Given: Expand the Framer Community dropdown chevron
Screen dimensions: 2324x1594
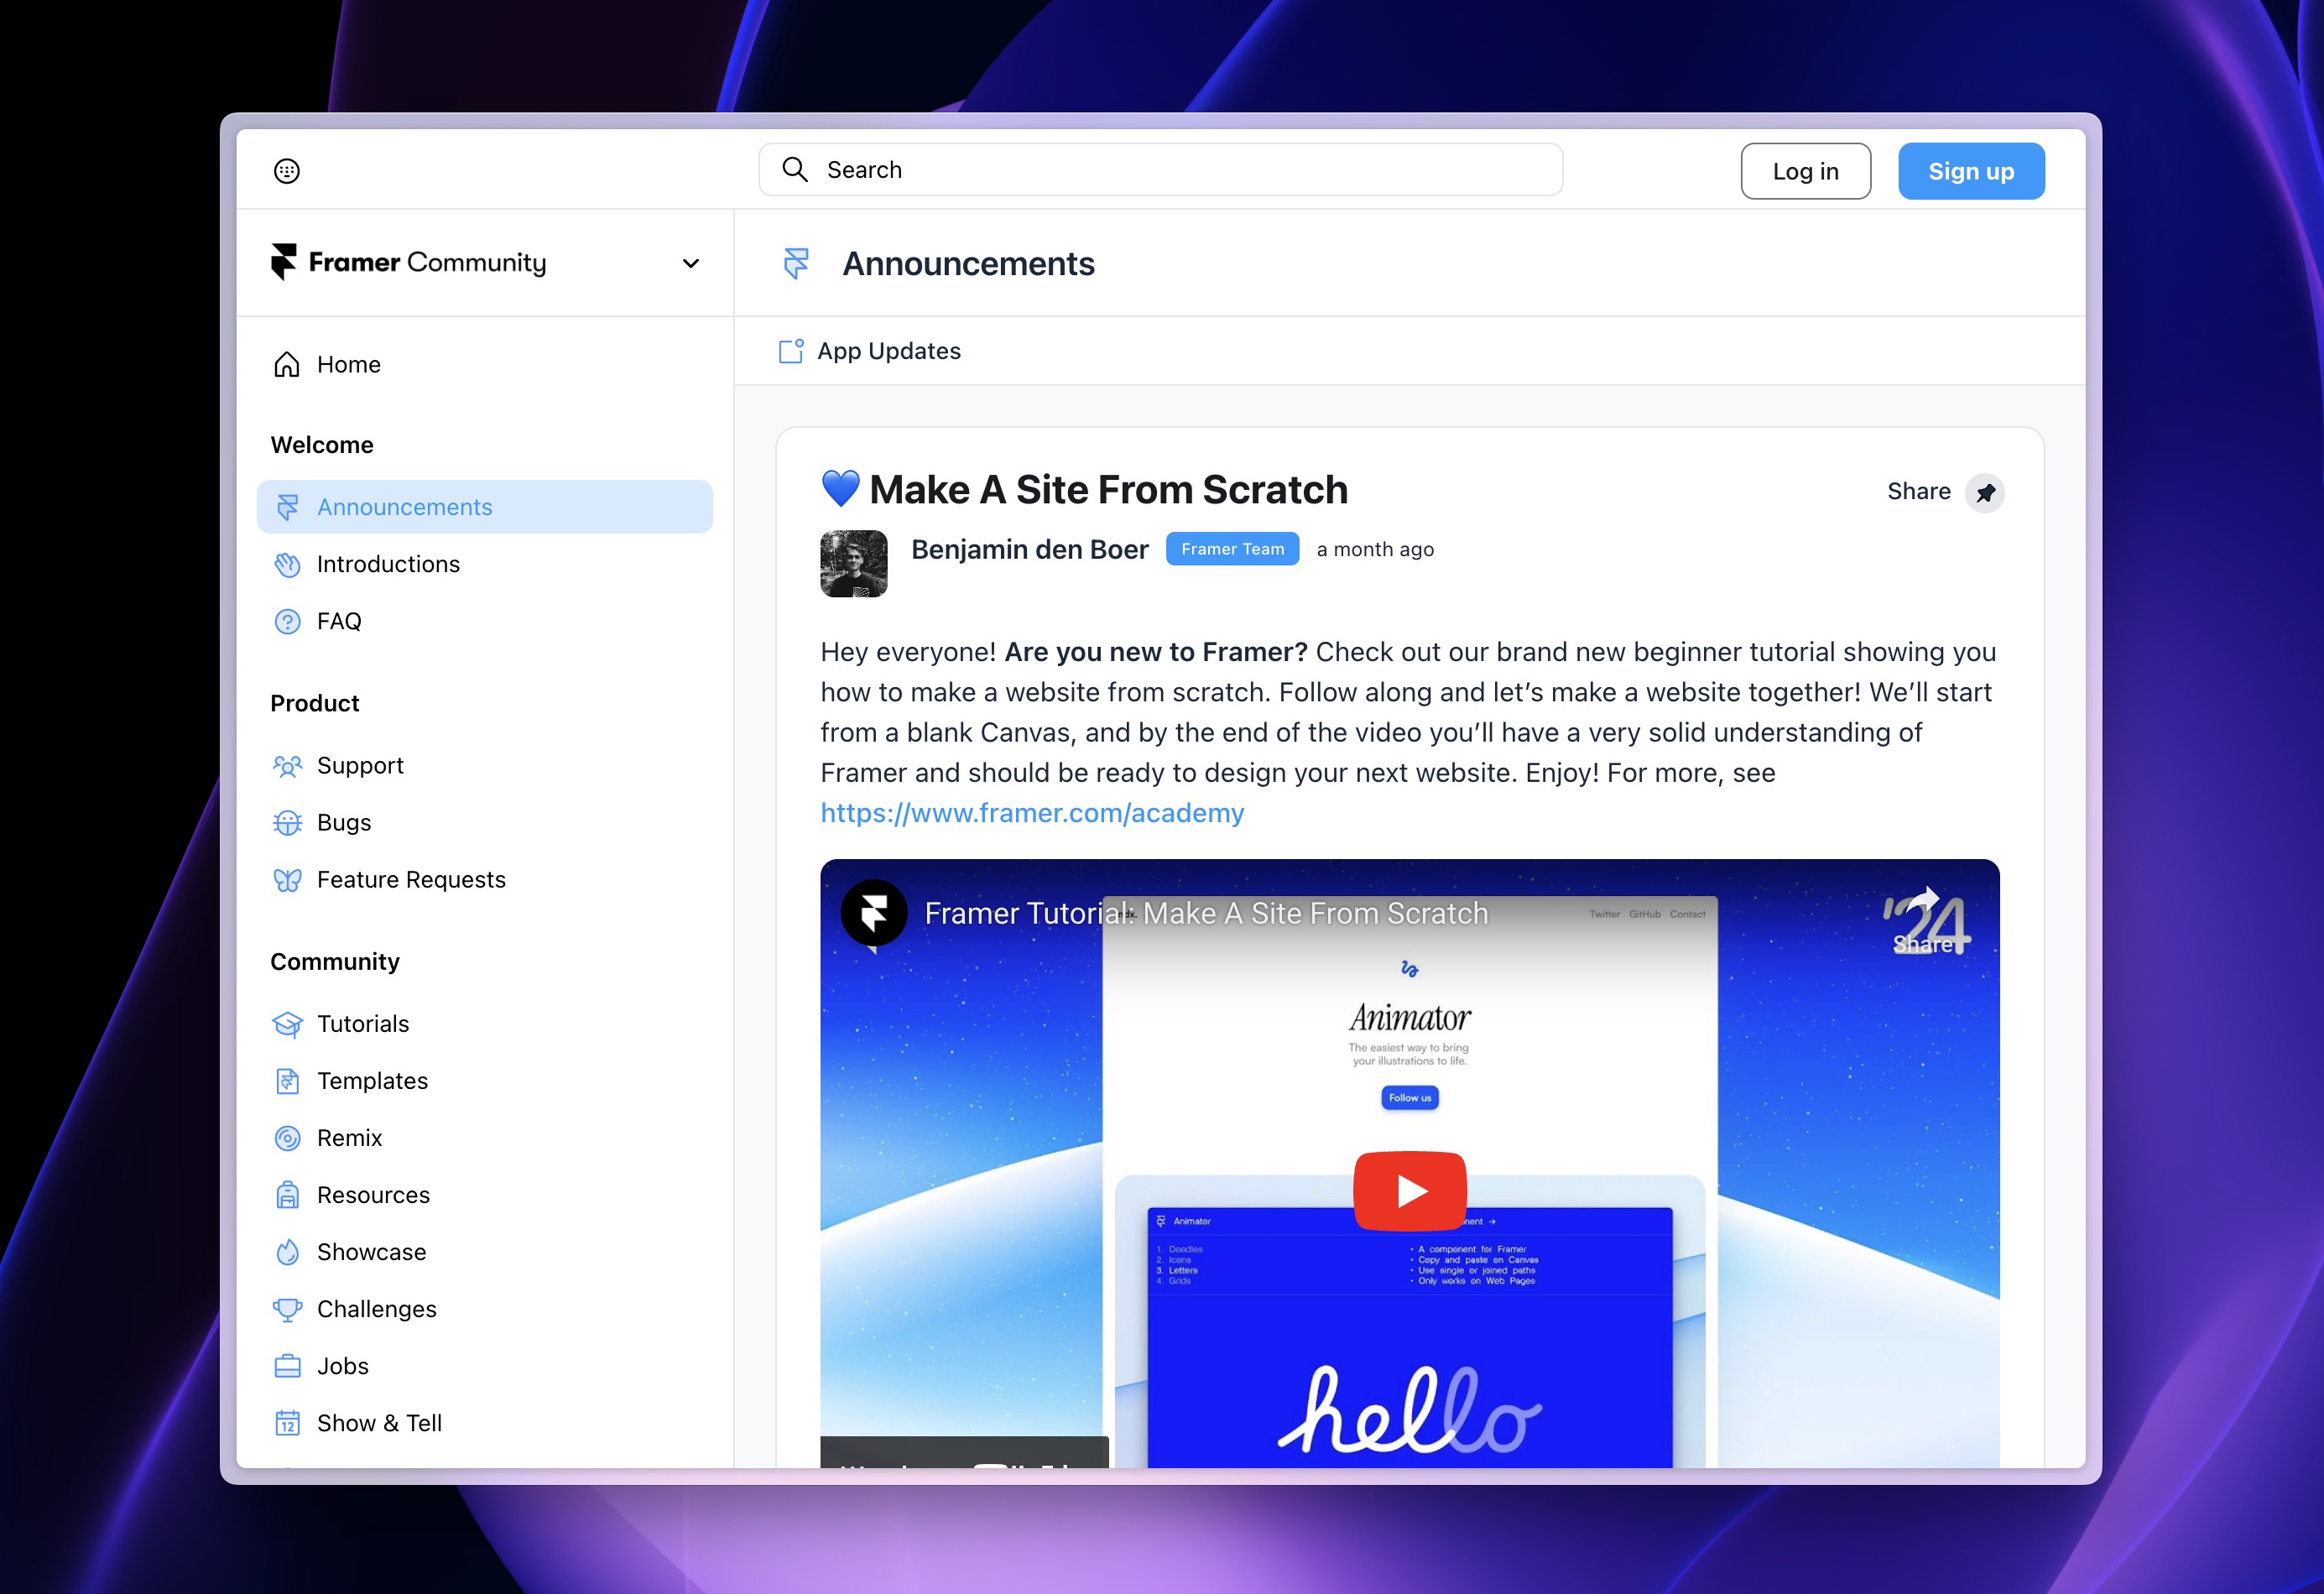Looking at the screenshot, I should [690, 263].
